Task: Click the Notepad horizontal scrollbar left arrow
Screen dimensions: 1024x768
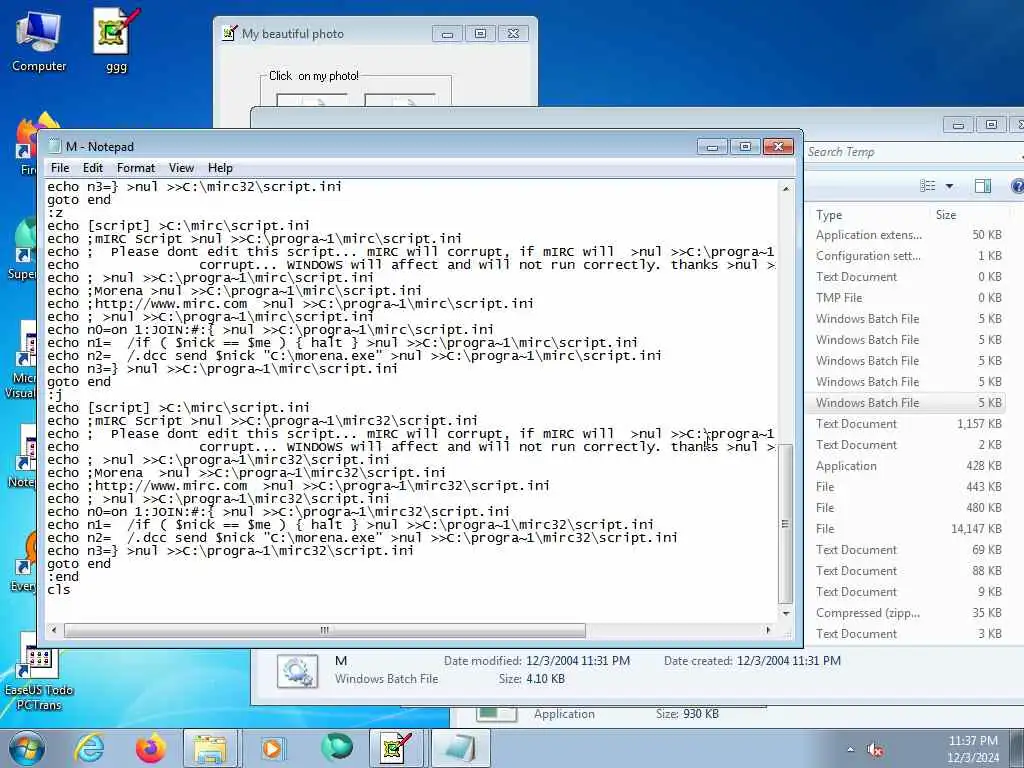Action: pyautogui.click(x=54, y=630)
